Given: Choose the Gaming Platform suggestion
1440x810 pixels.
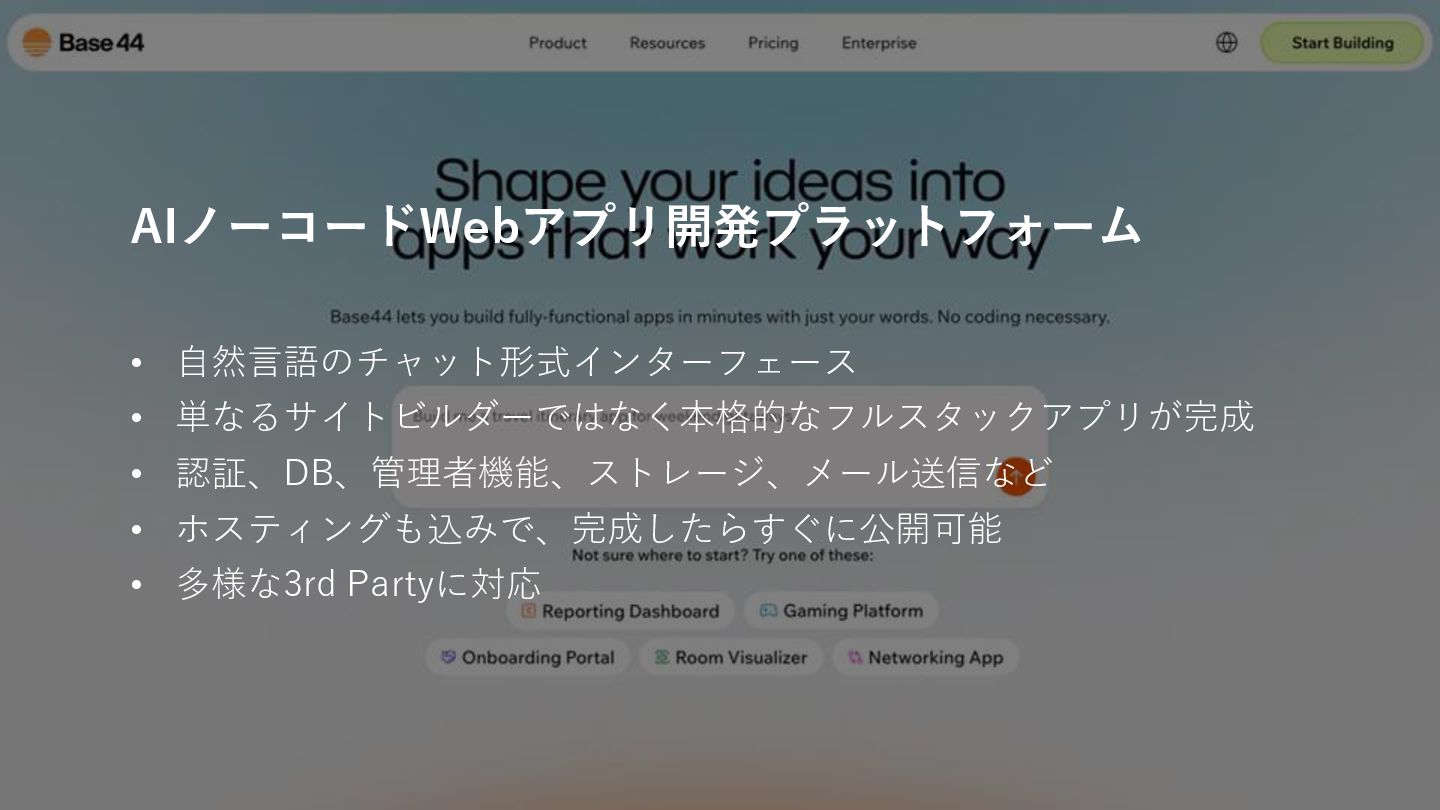Looking at the screenshot, I should (x=841, y=611).
